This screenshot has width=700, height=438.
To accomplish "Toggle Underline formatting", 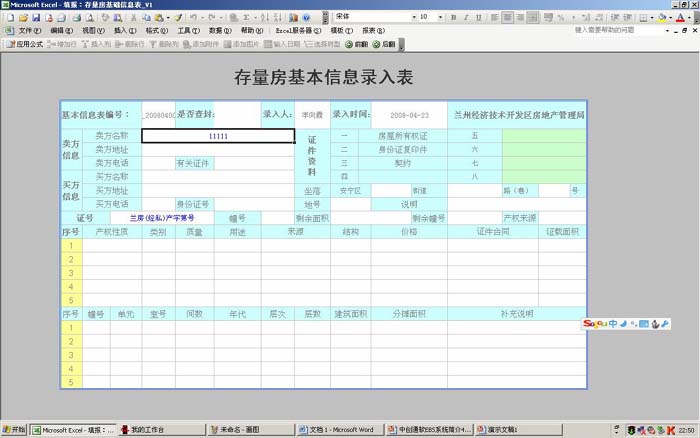I will (479, 17).
